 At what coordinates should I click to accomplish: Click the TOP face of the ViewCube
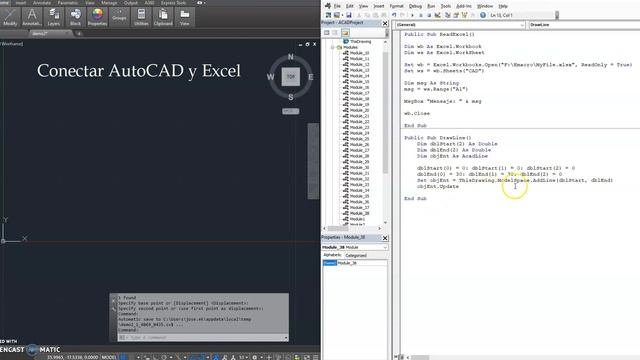(291, 77)
